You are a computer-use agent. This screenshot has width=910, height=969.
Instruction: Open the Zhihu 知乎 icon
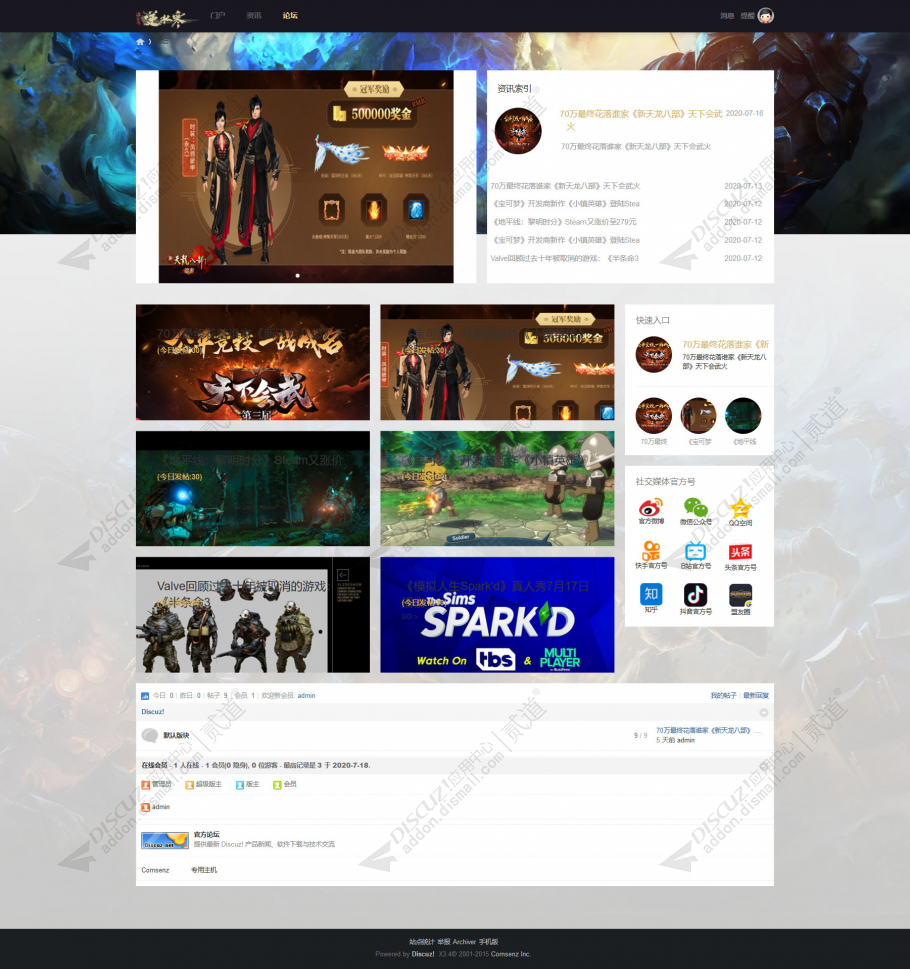[651, 594]
